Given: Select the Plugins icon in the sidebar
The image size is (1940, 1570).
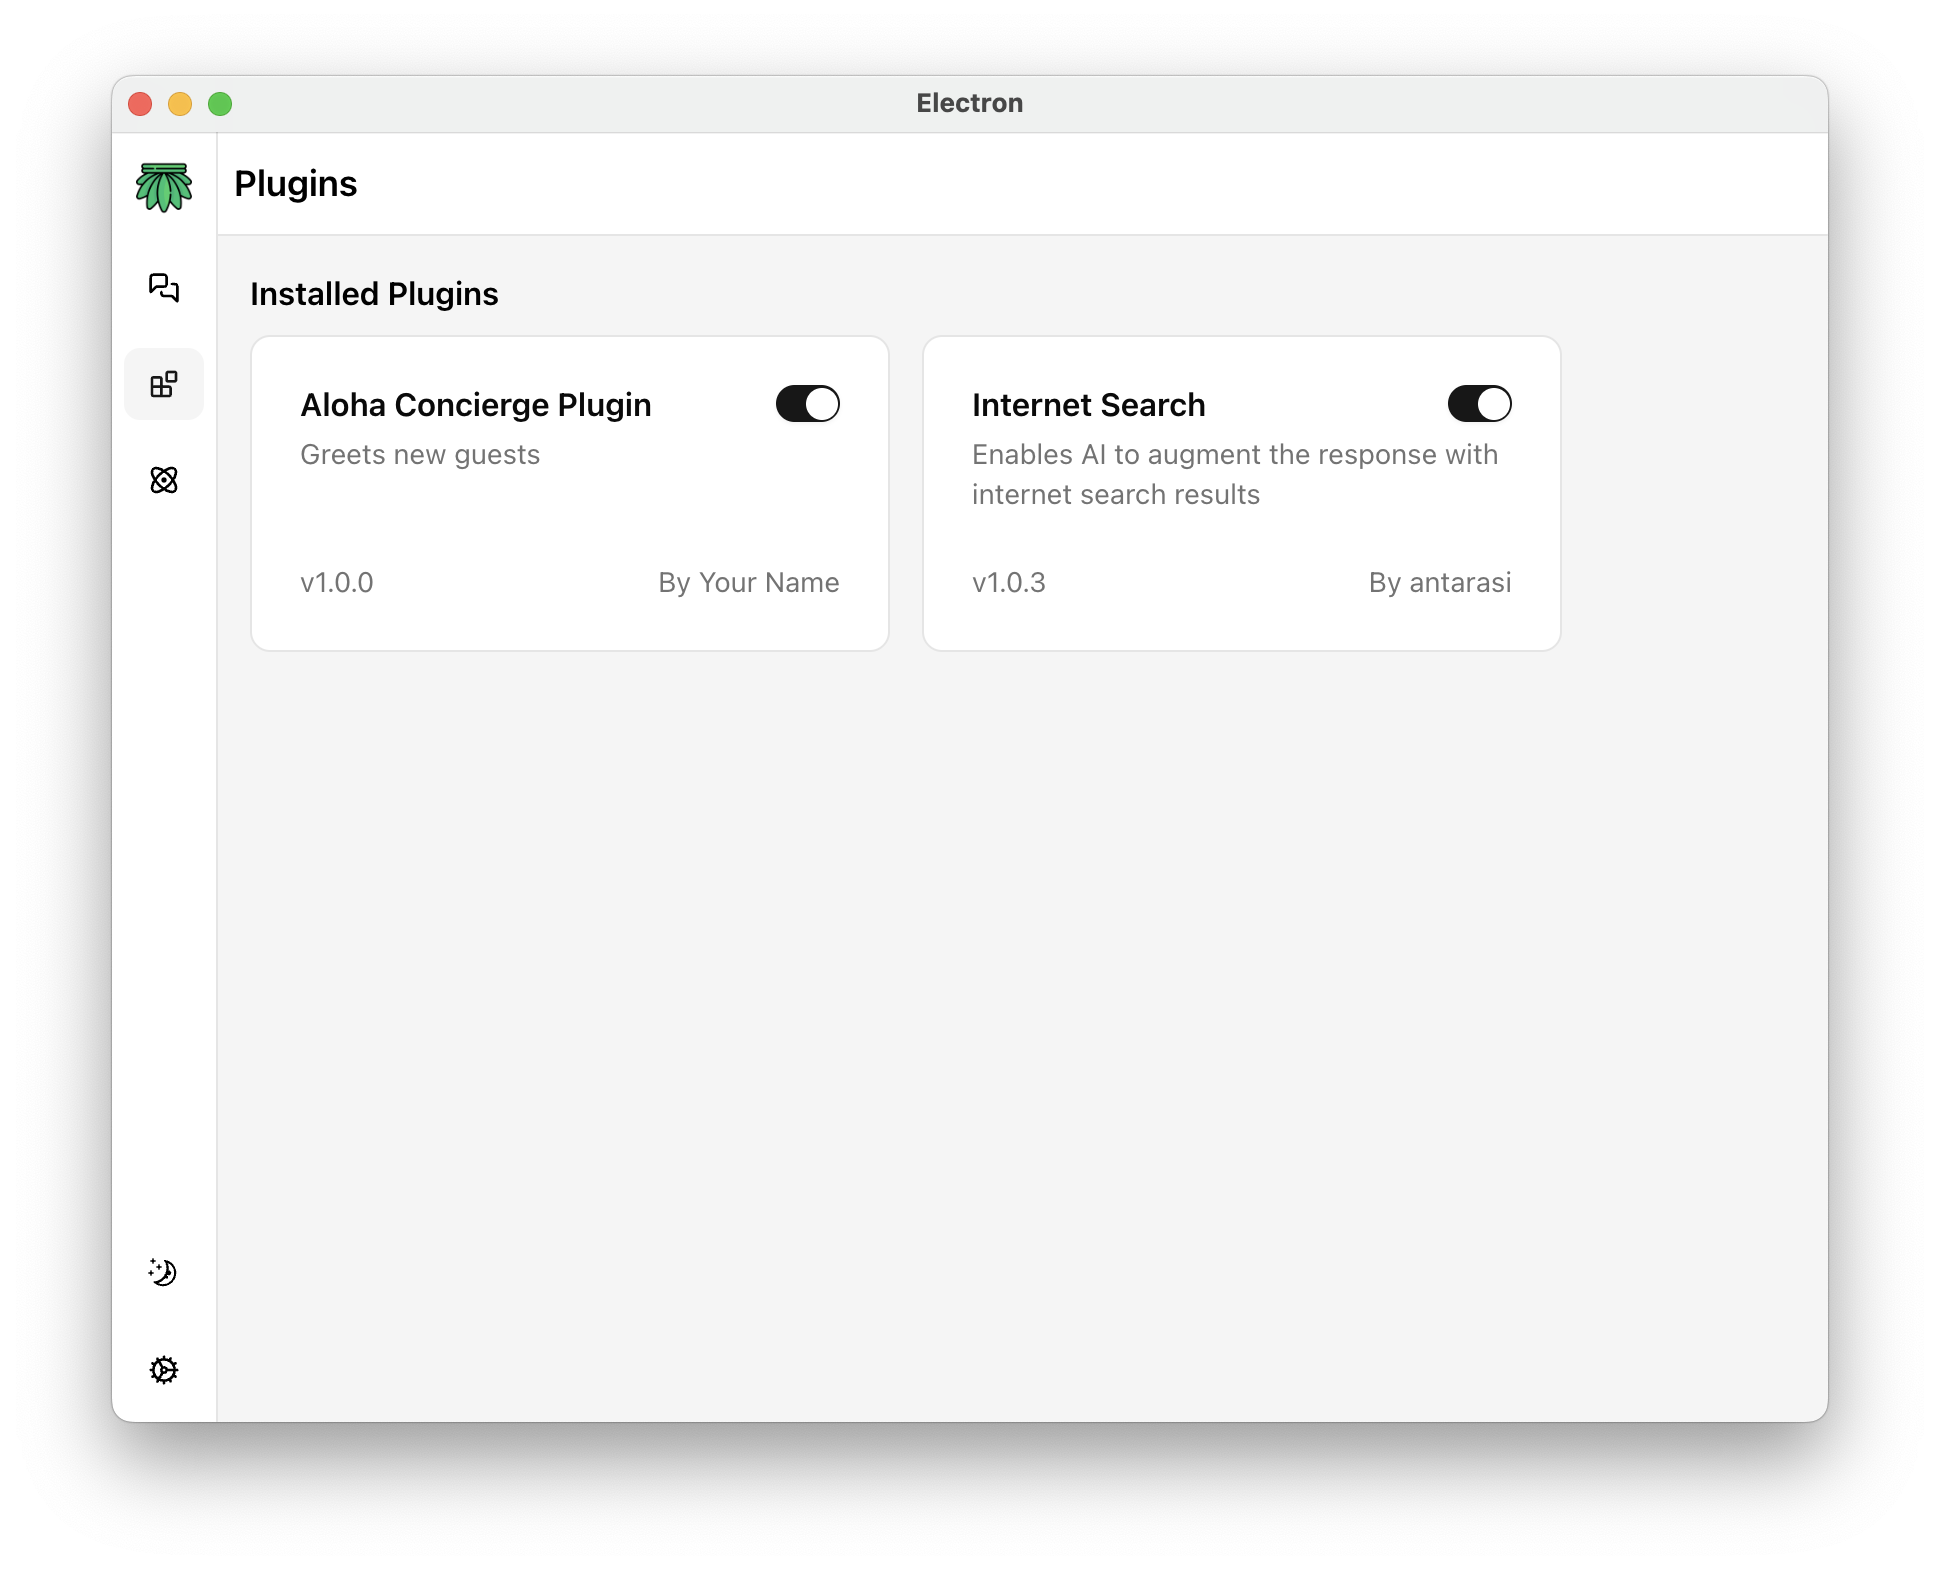Looking at the screenshot, I should 164,384.
